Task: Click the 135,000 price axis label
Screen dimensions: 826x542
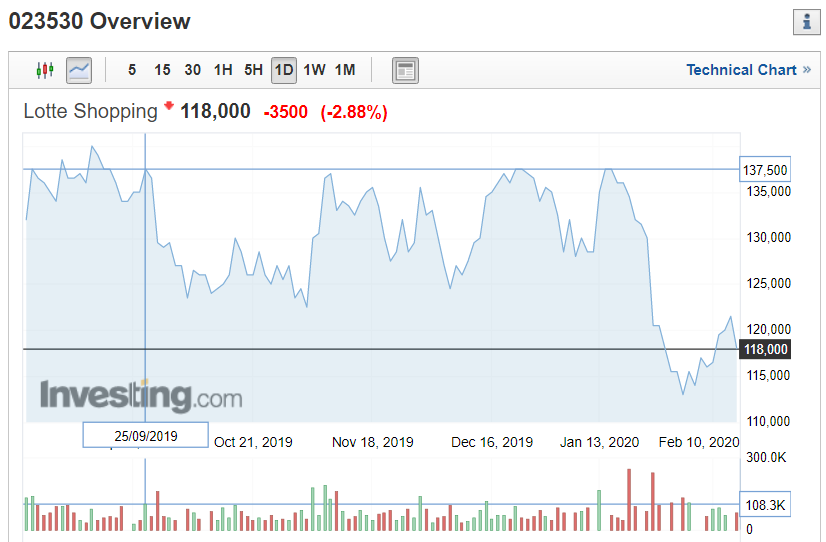Action: pyautogui.click(x=769, y=191)
